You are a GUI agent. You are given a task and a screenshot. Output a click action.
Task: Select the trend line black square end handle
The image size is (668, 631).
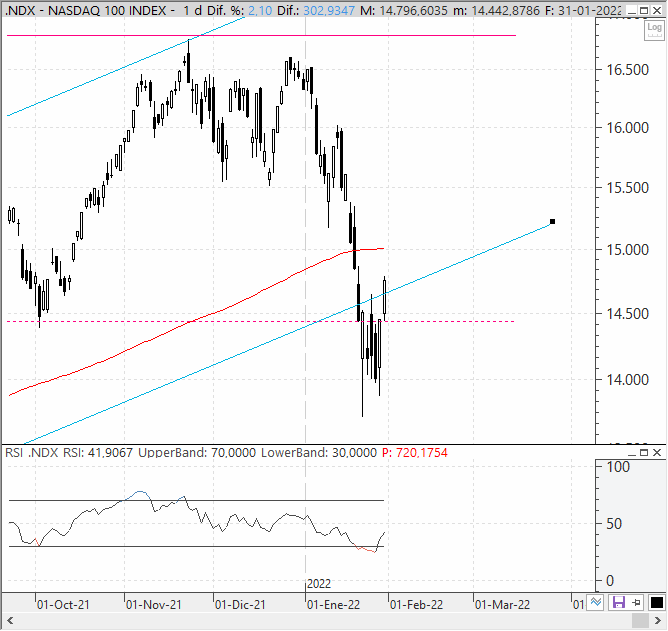point(553,222)
